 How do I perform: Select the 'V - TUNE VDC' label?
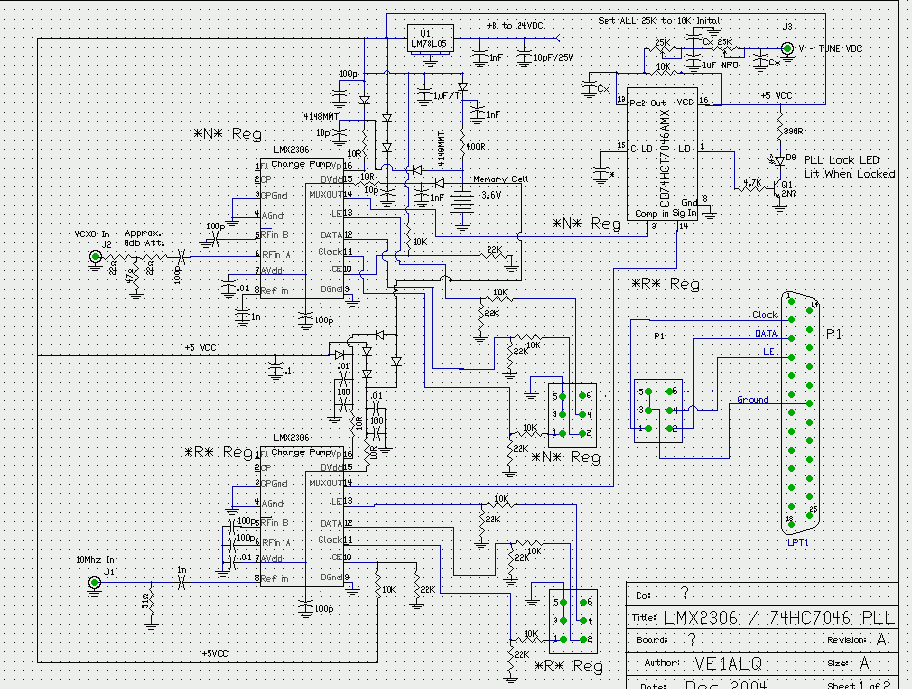click(x=831, y=49)
